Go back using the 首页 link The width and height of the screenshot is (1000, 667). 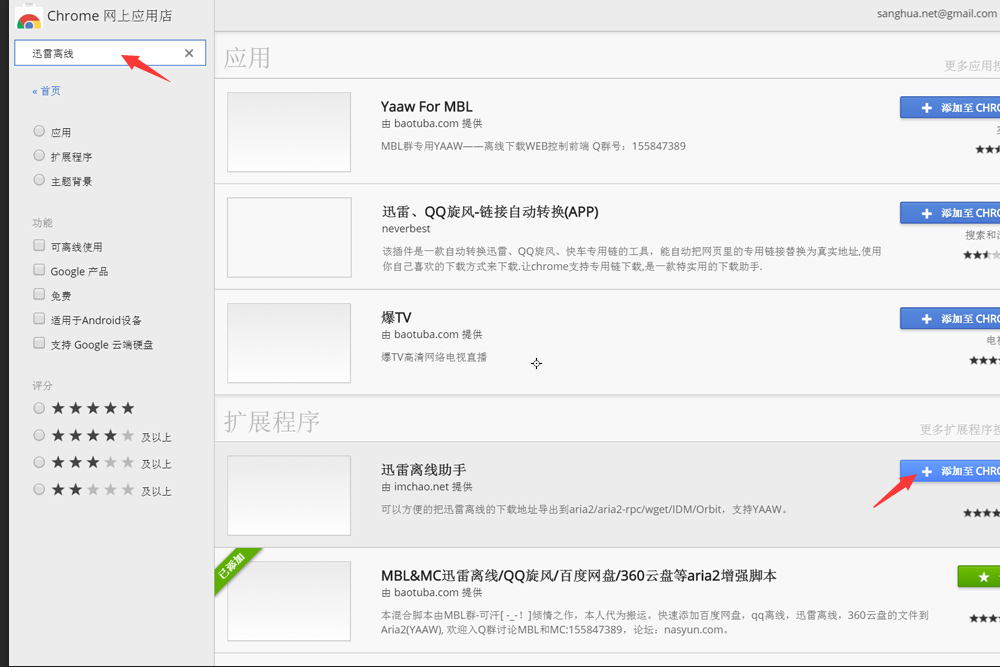click(x=46, y=89)
